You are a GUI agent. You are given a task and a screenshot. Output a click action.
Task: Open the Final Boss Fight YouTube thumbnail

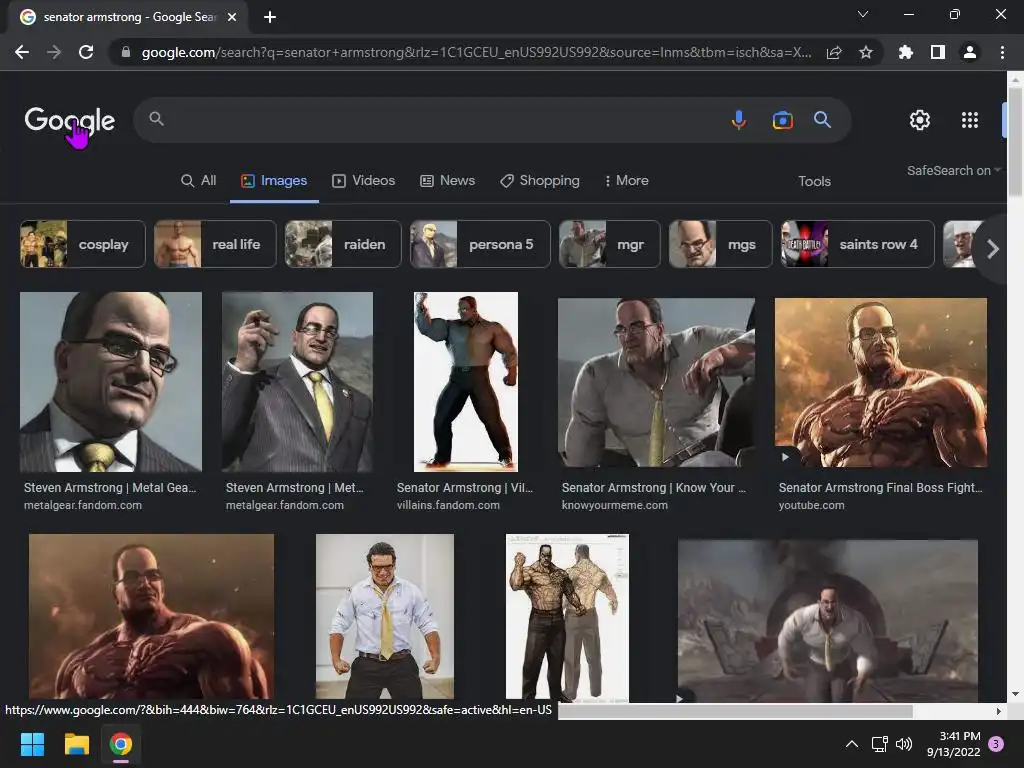[880, 383]
